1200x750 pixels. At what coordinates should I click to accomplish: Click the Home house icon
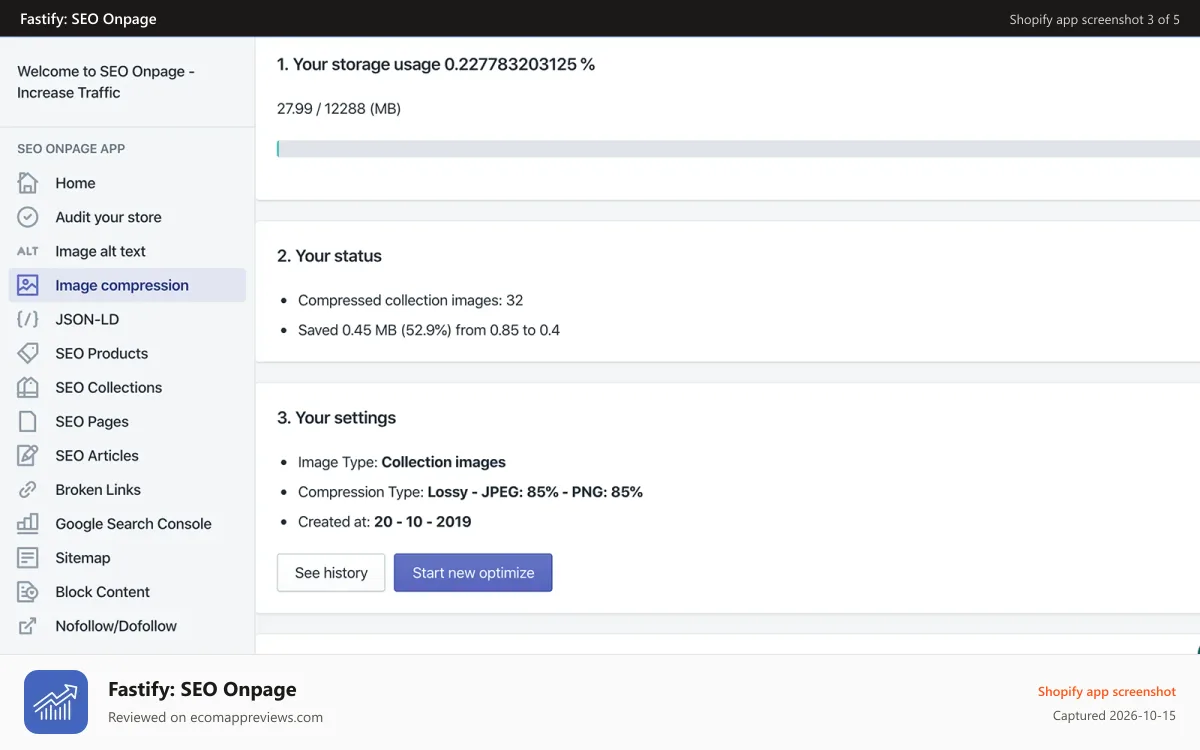(28, 183)
